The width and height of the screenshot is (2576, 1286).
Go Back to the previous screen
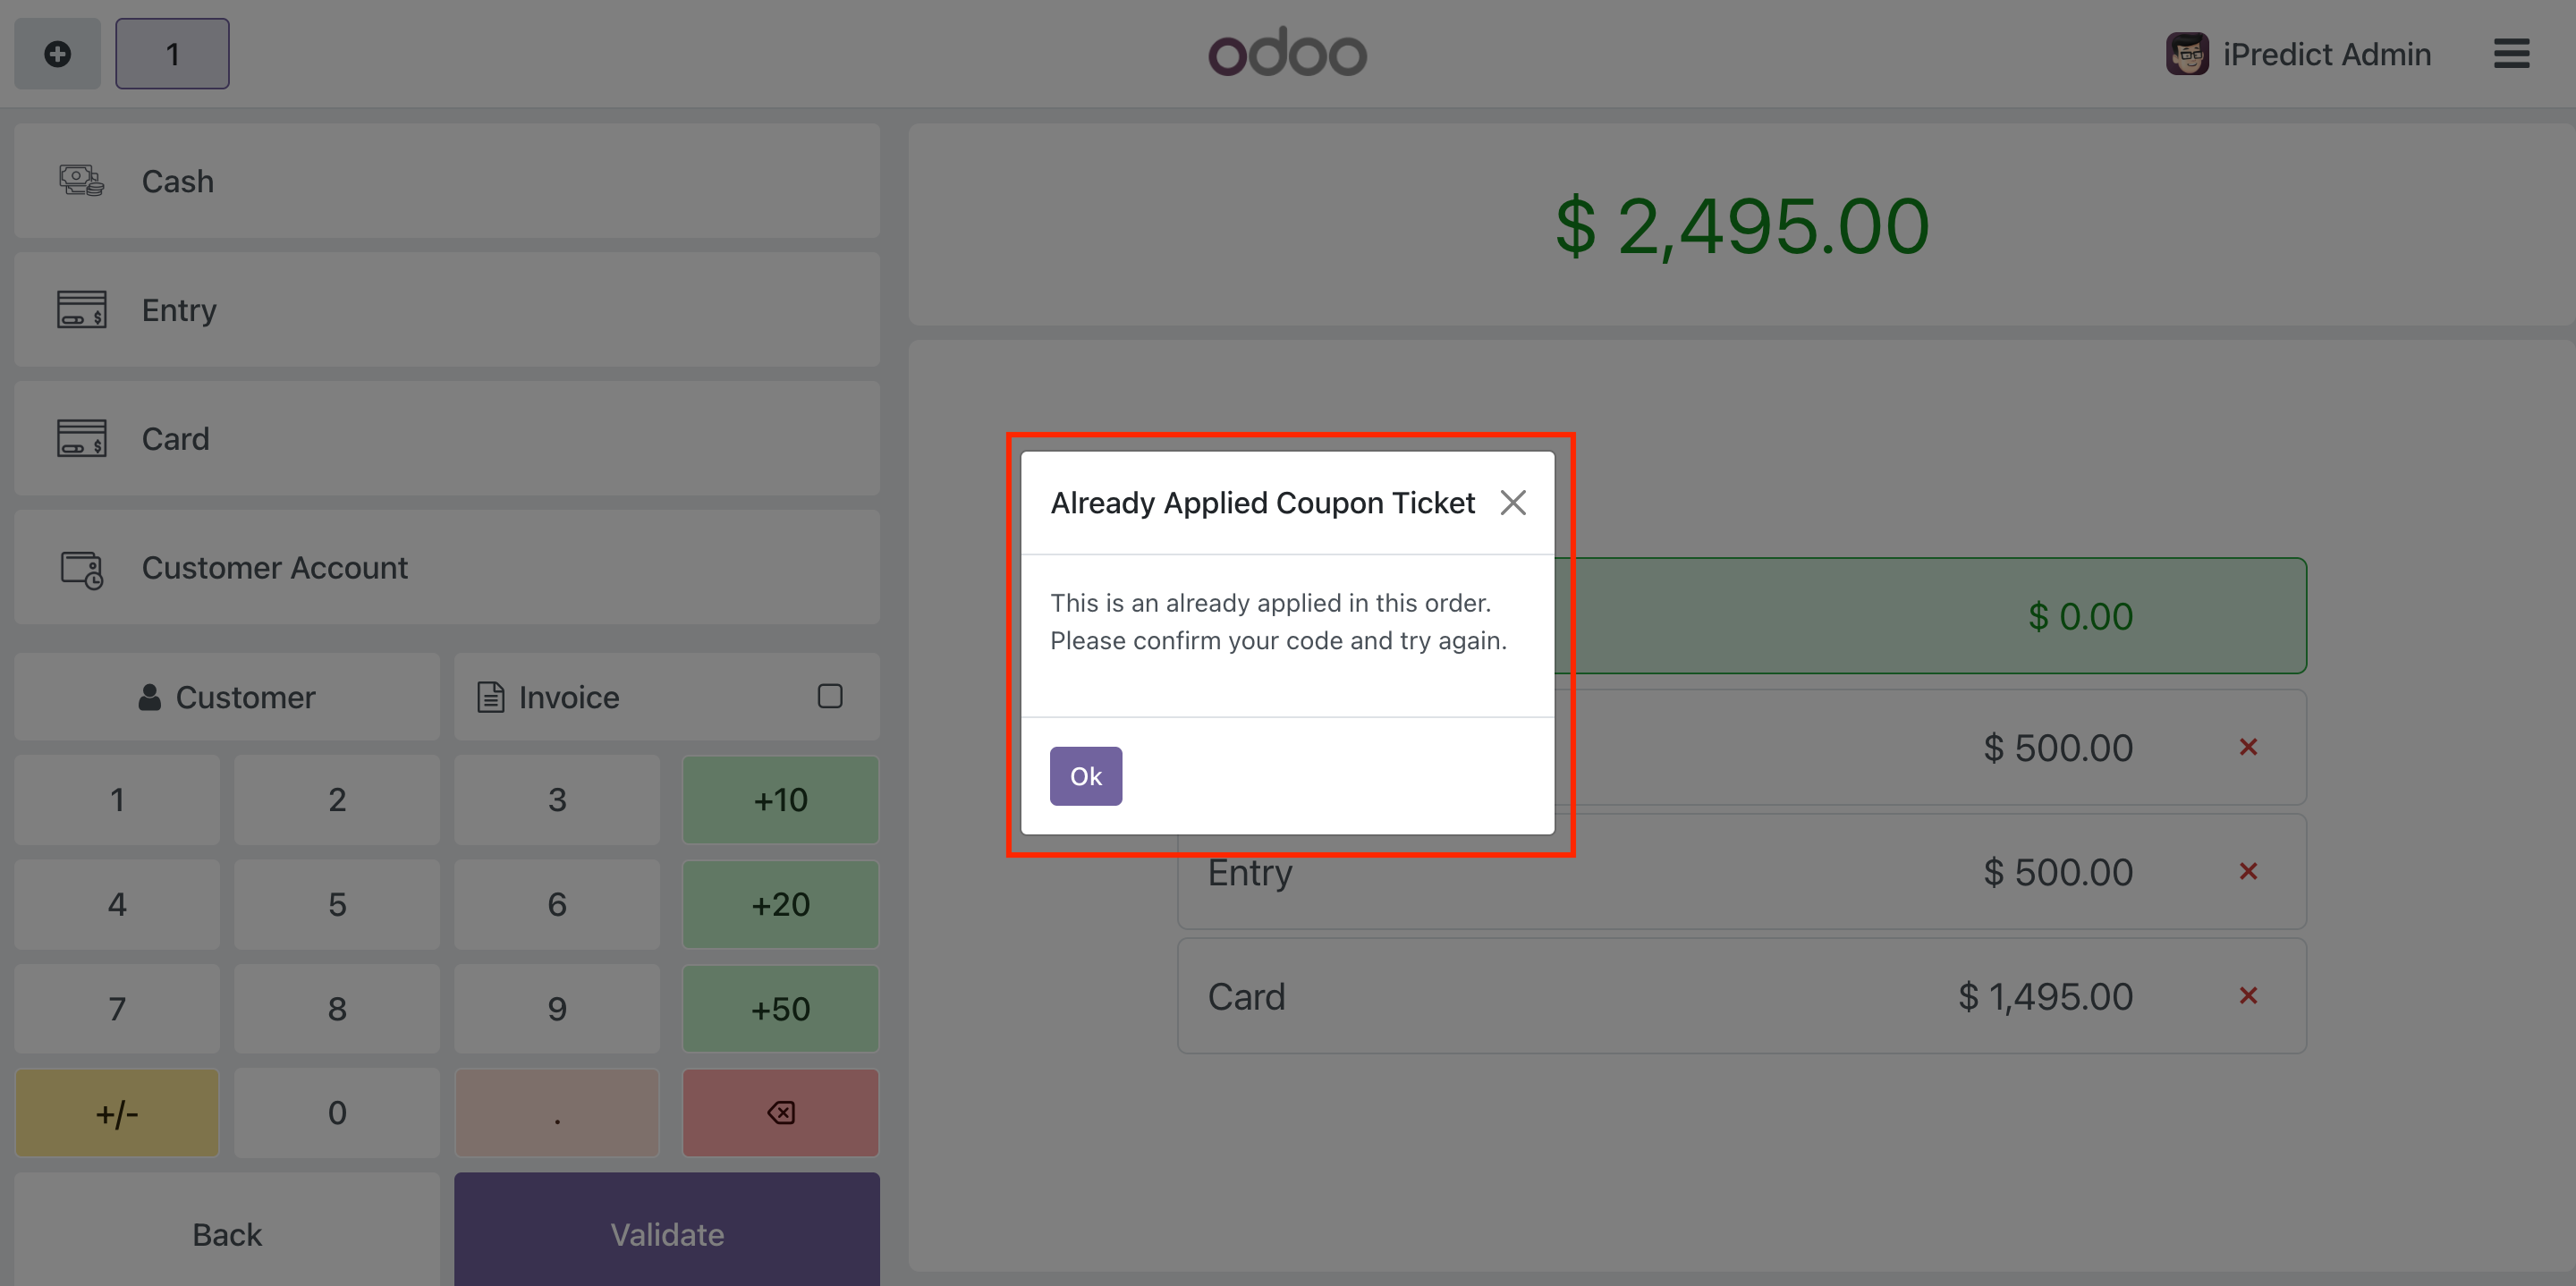point(227,1234)
